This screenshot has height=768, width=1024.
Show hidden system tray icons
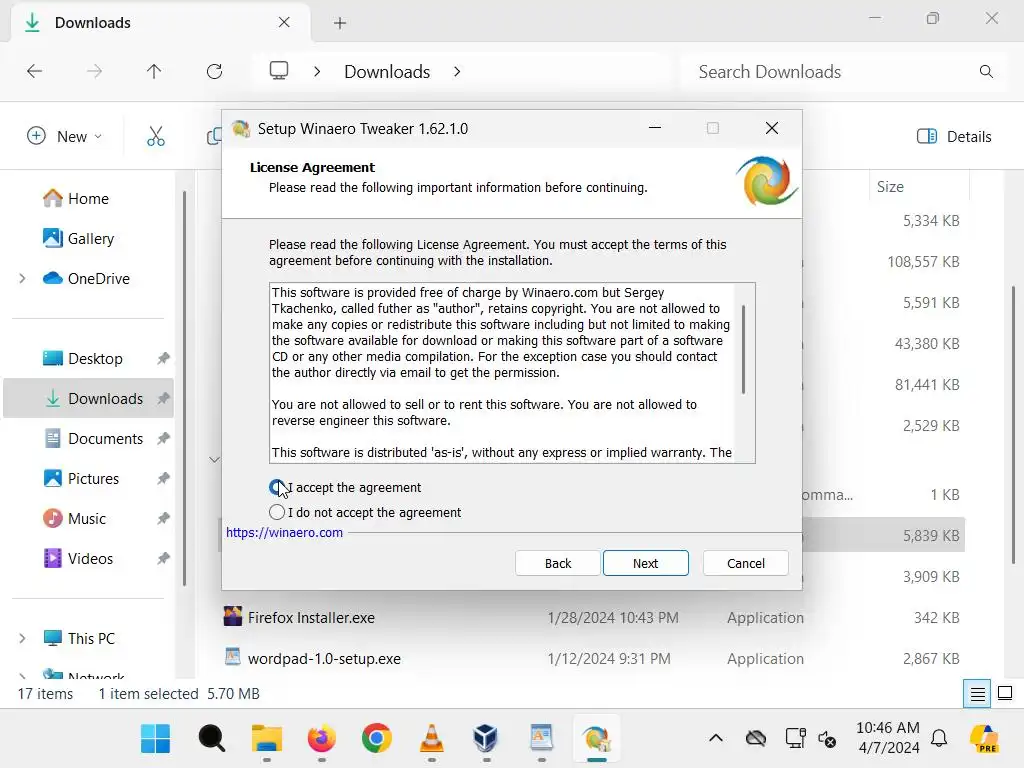point(716,739)
